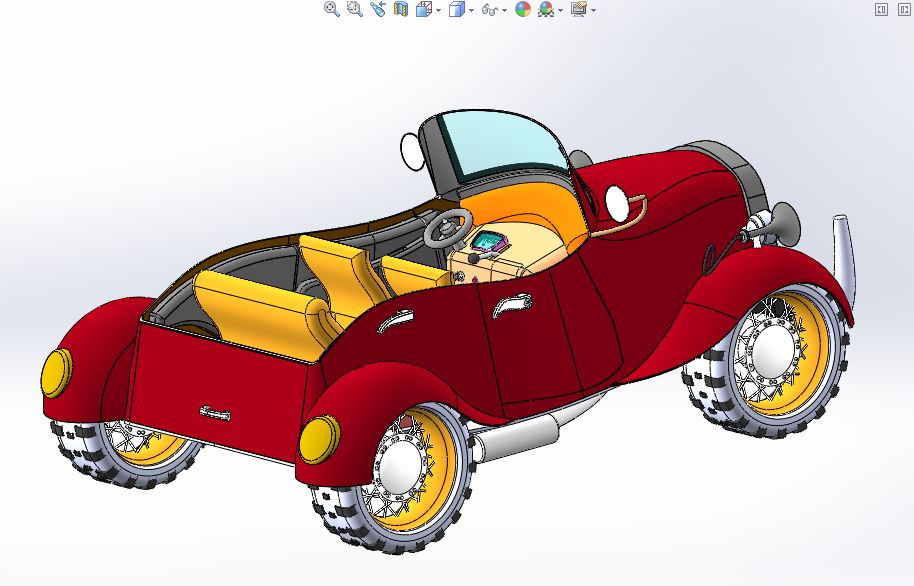Click the Display Style cube icon
The height and width of the screenshot is (586, 914).
[x=456, y=9]
